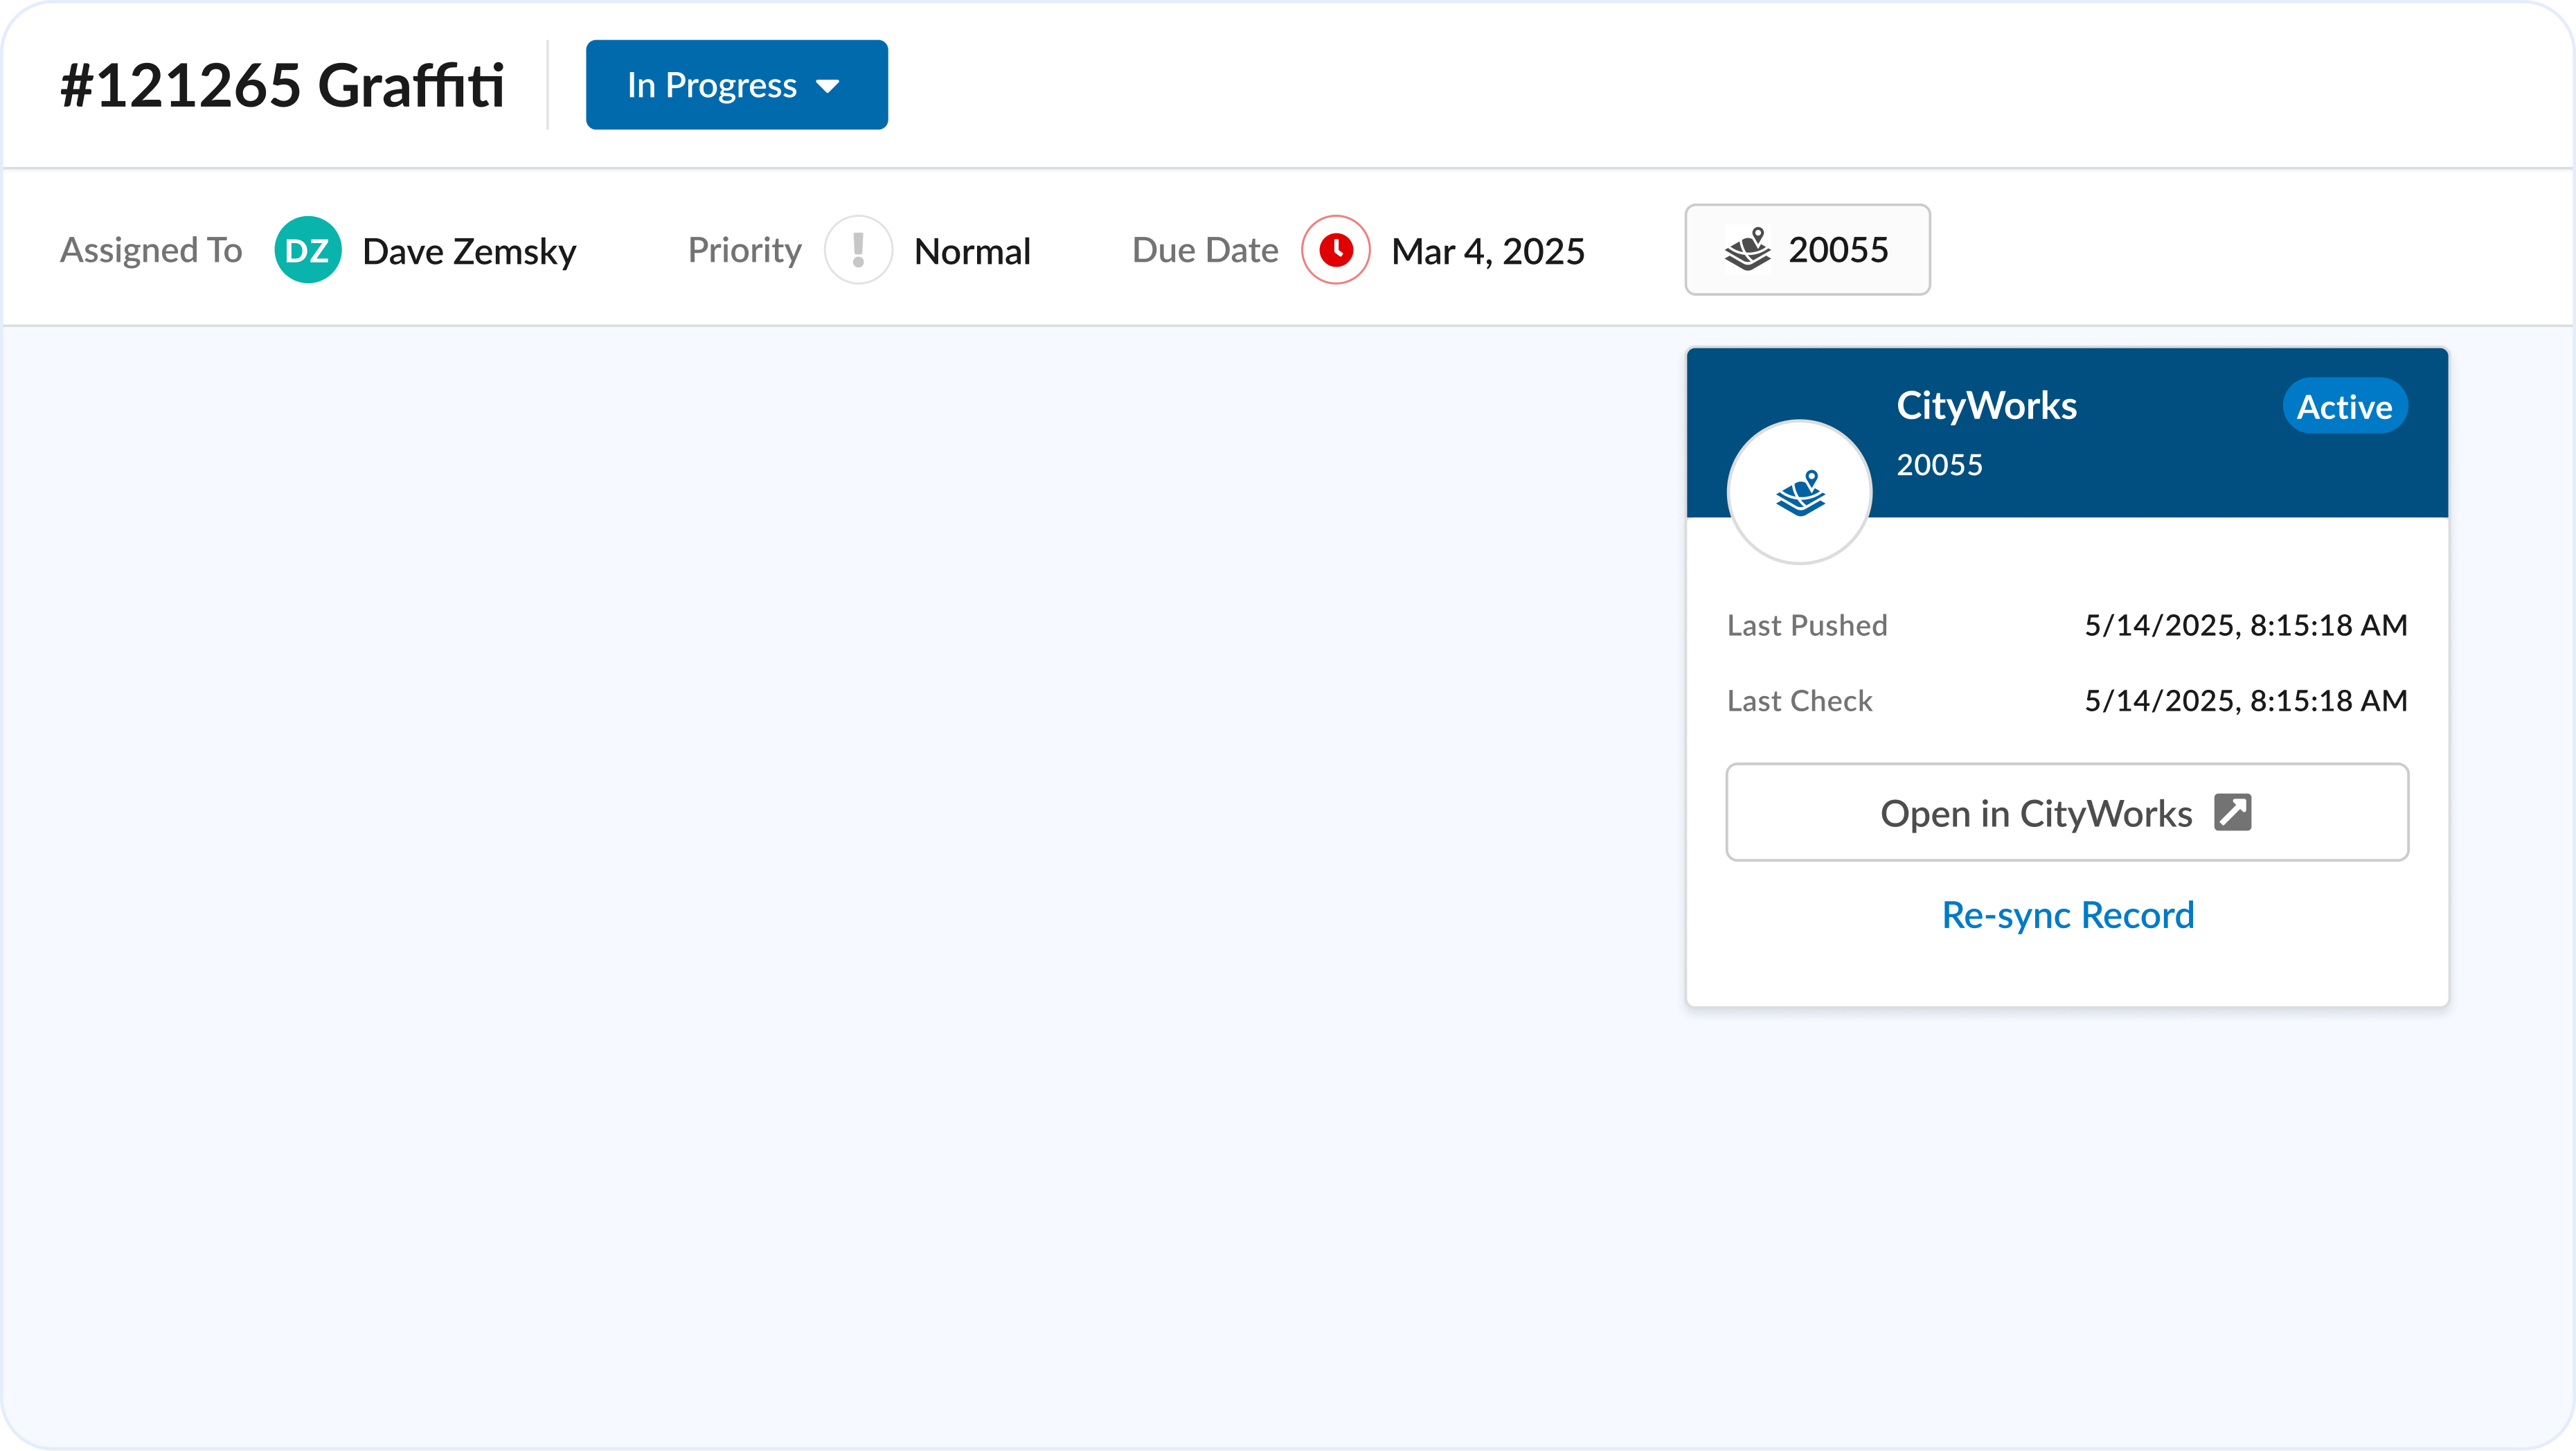
Task: Click the map layers icon in the 20055 badge
Action: point(1747,250)
